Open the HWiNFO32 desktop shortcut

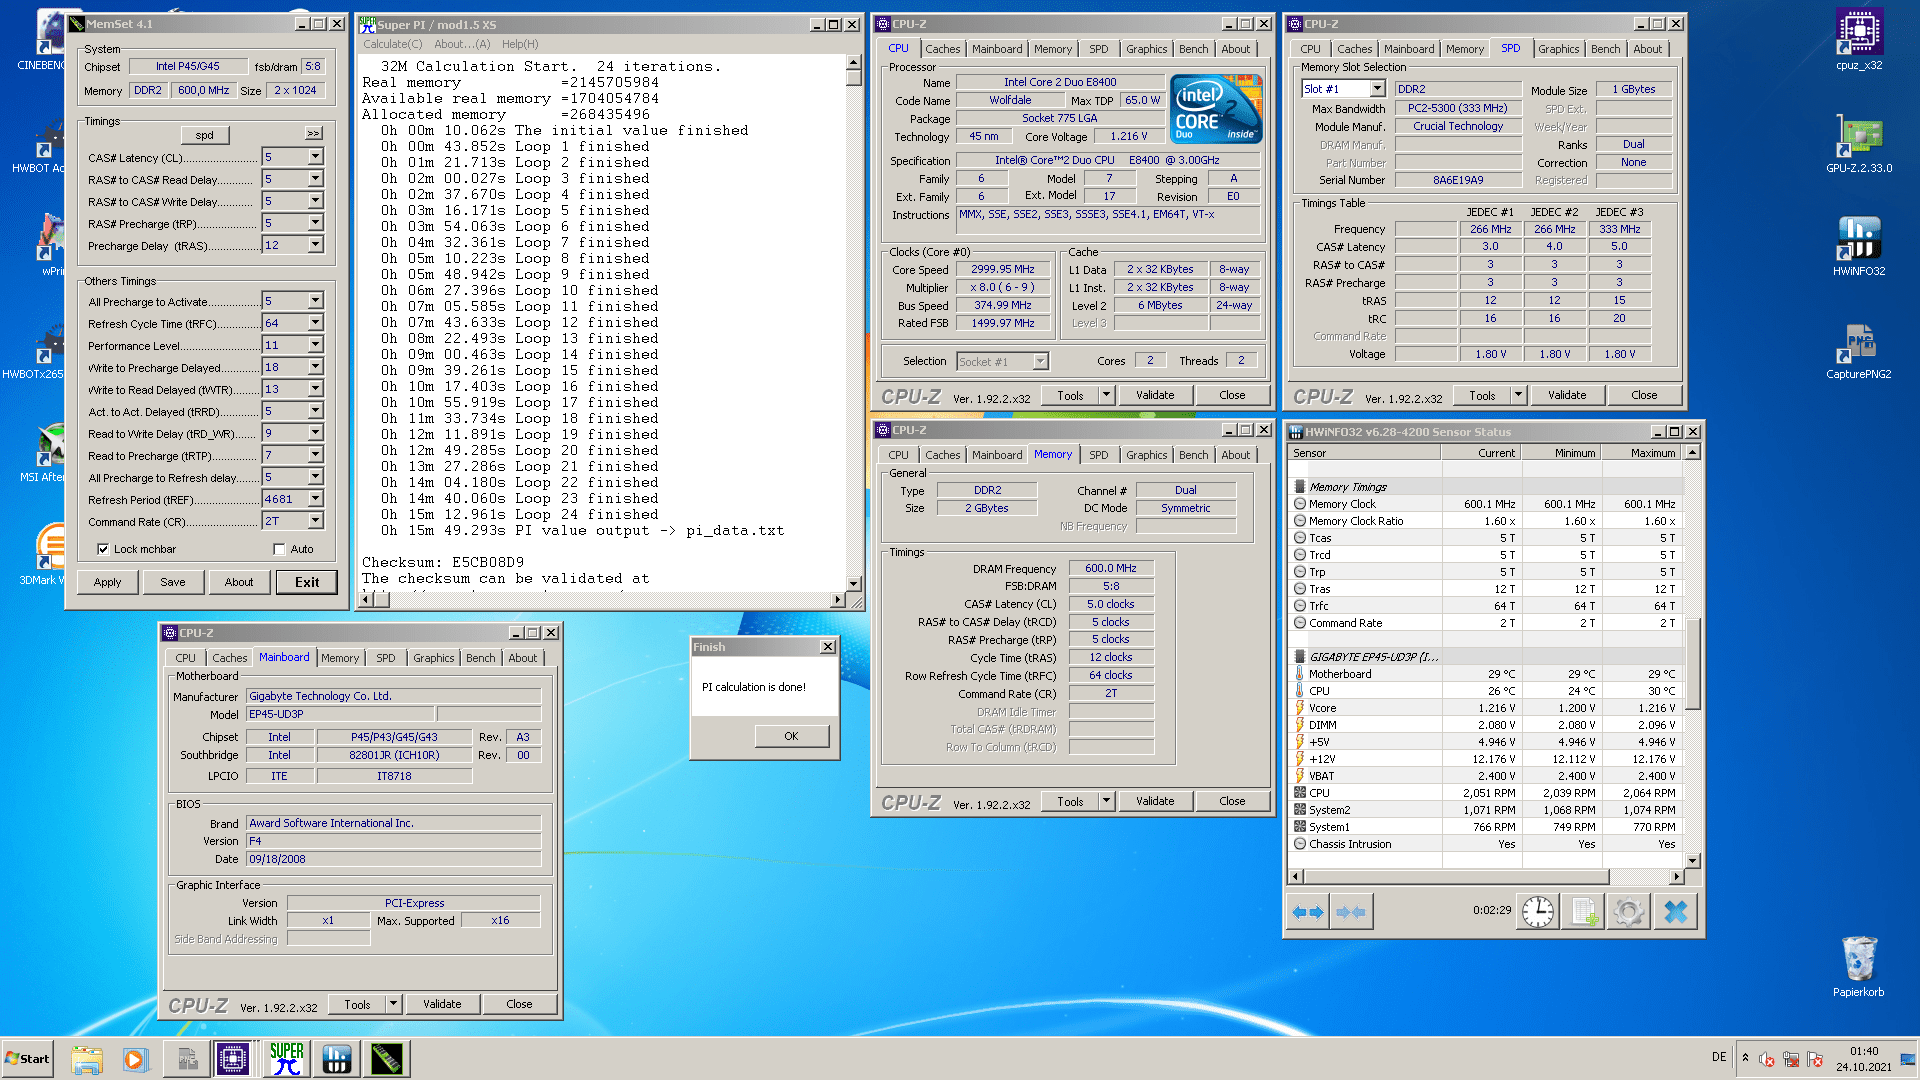coord(1858,246)
